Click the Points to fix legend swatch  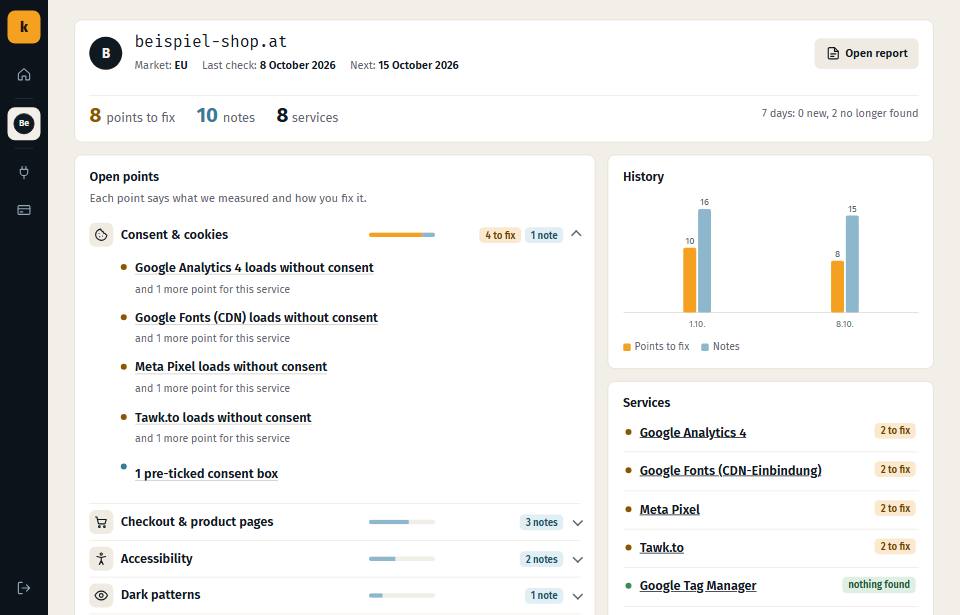(x=627, y=347)
